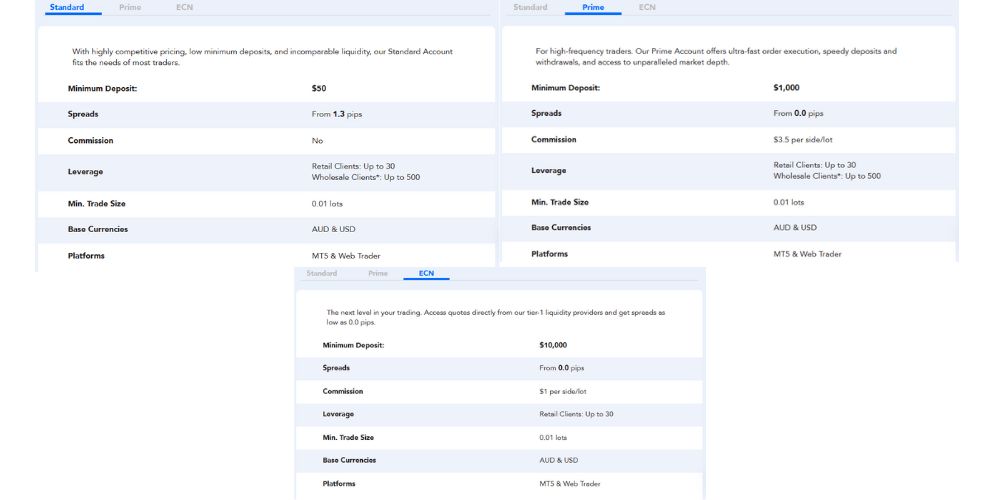Click the Leverage label in the ECN panel
Image resolution: width=1000 pixels, height=500 pixels.
click(x=338, y=414)
